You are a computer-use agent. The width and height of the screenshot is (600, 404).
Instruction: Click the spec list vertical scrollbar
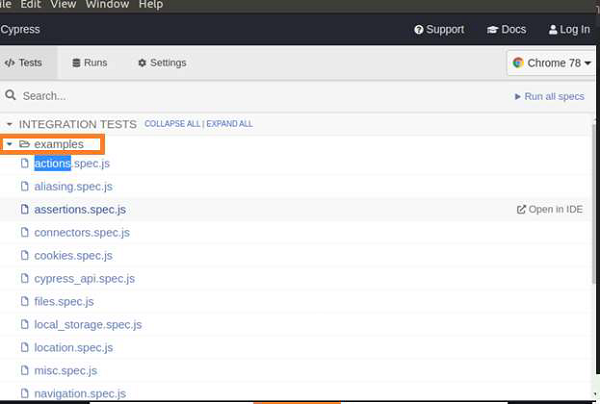594,203
